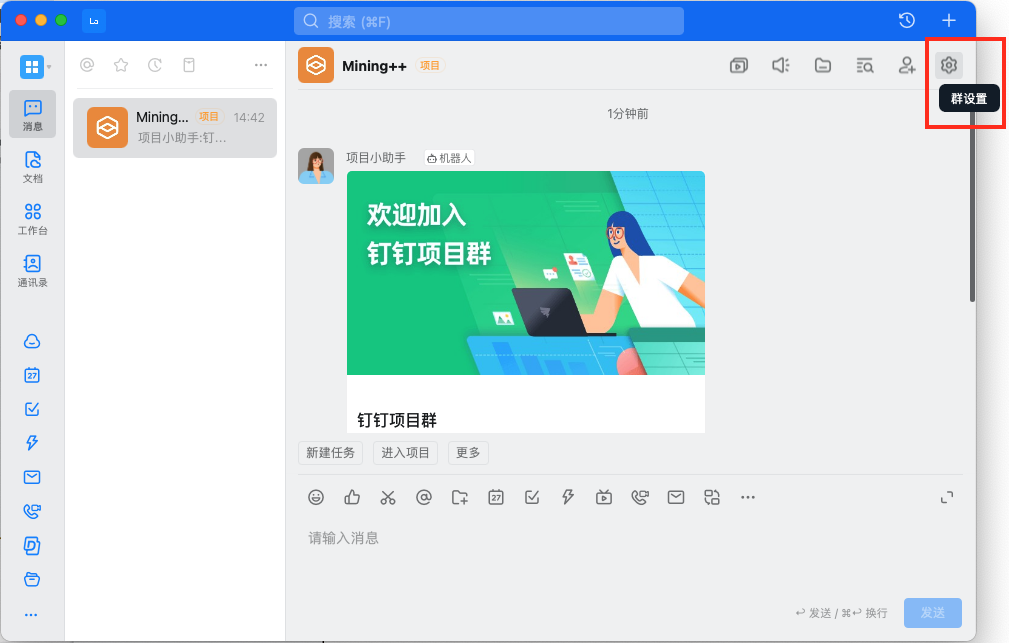Click the 新建任务 button
Screen dimensions: 1009x643
pyautogui.click(x=330, y=452)
